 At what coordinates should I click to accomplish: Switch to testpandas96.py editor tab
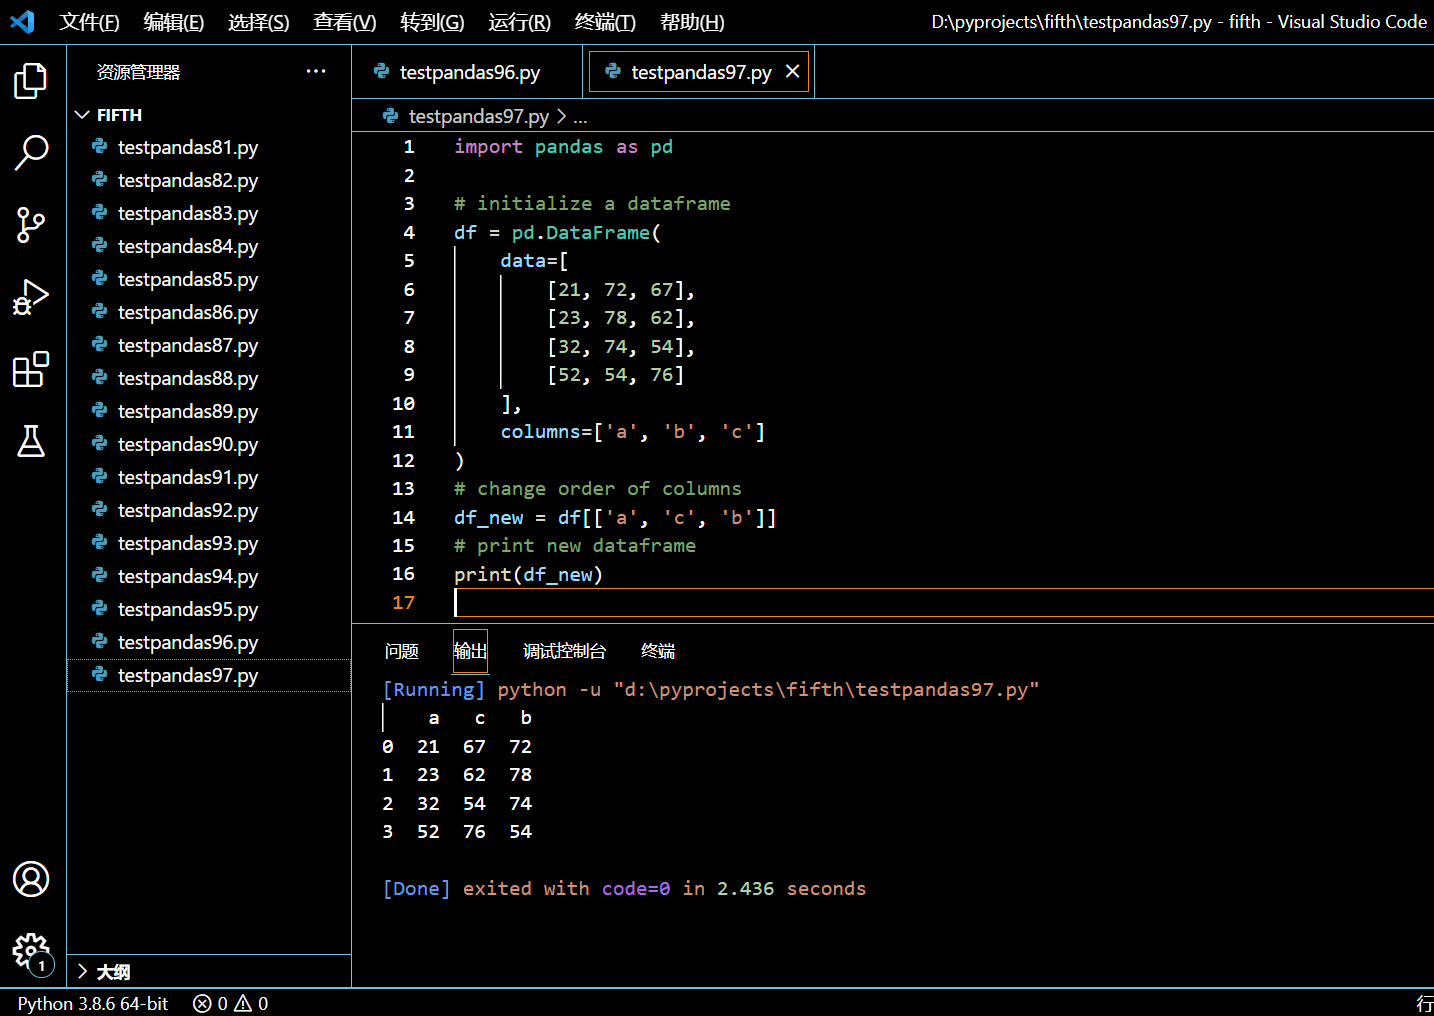[x=467, y=72]
